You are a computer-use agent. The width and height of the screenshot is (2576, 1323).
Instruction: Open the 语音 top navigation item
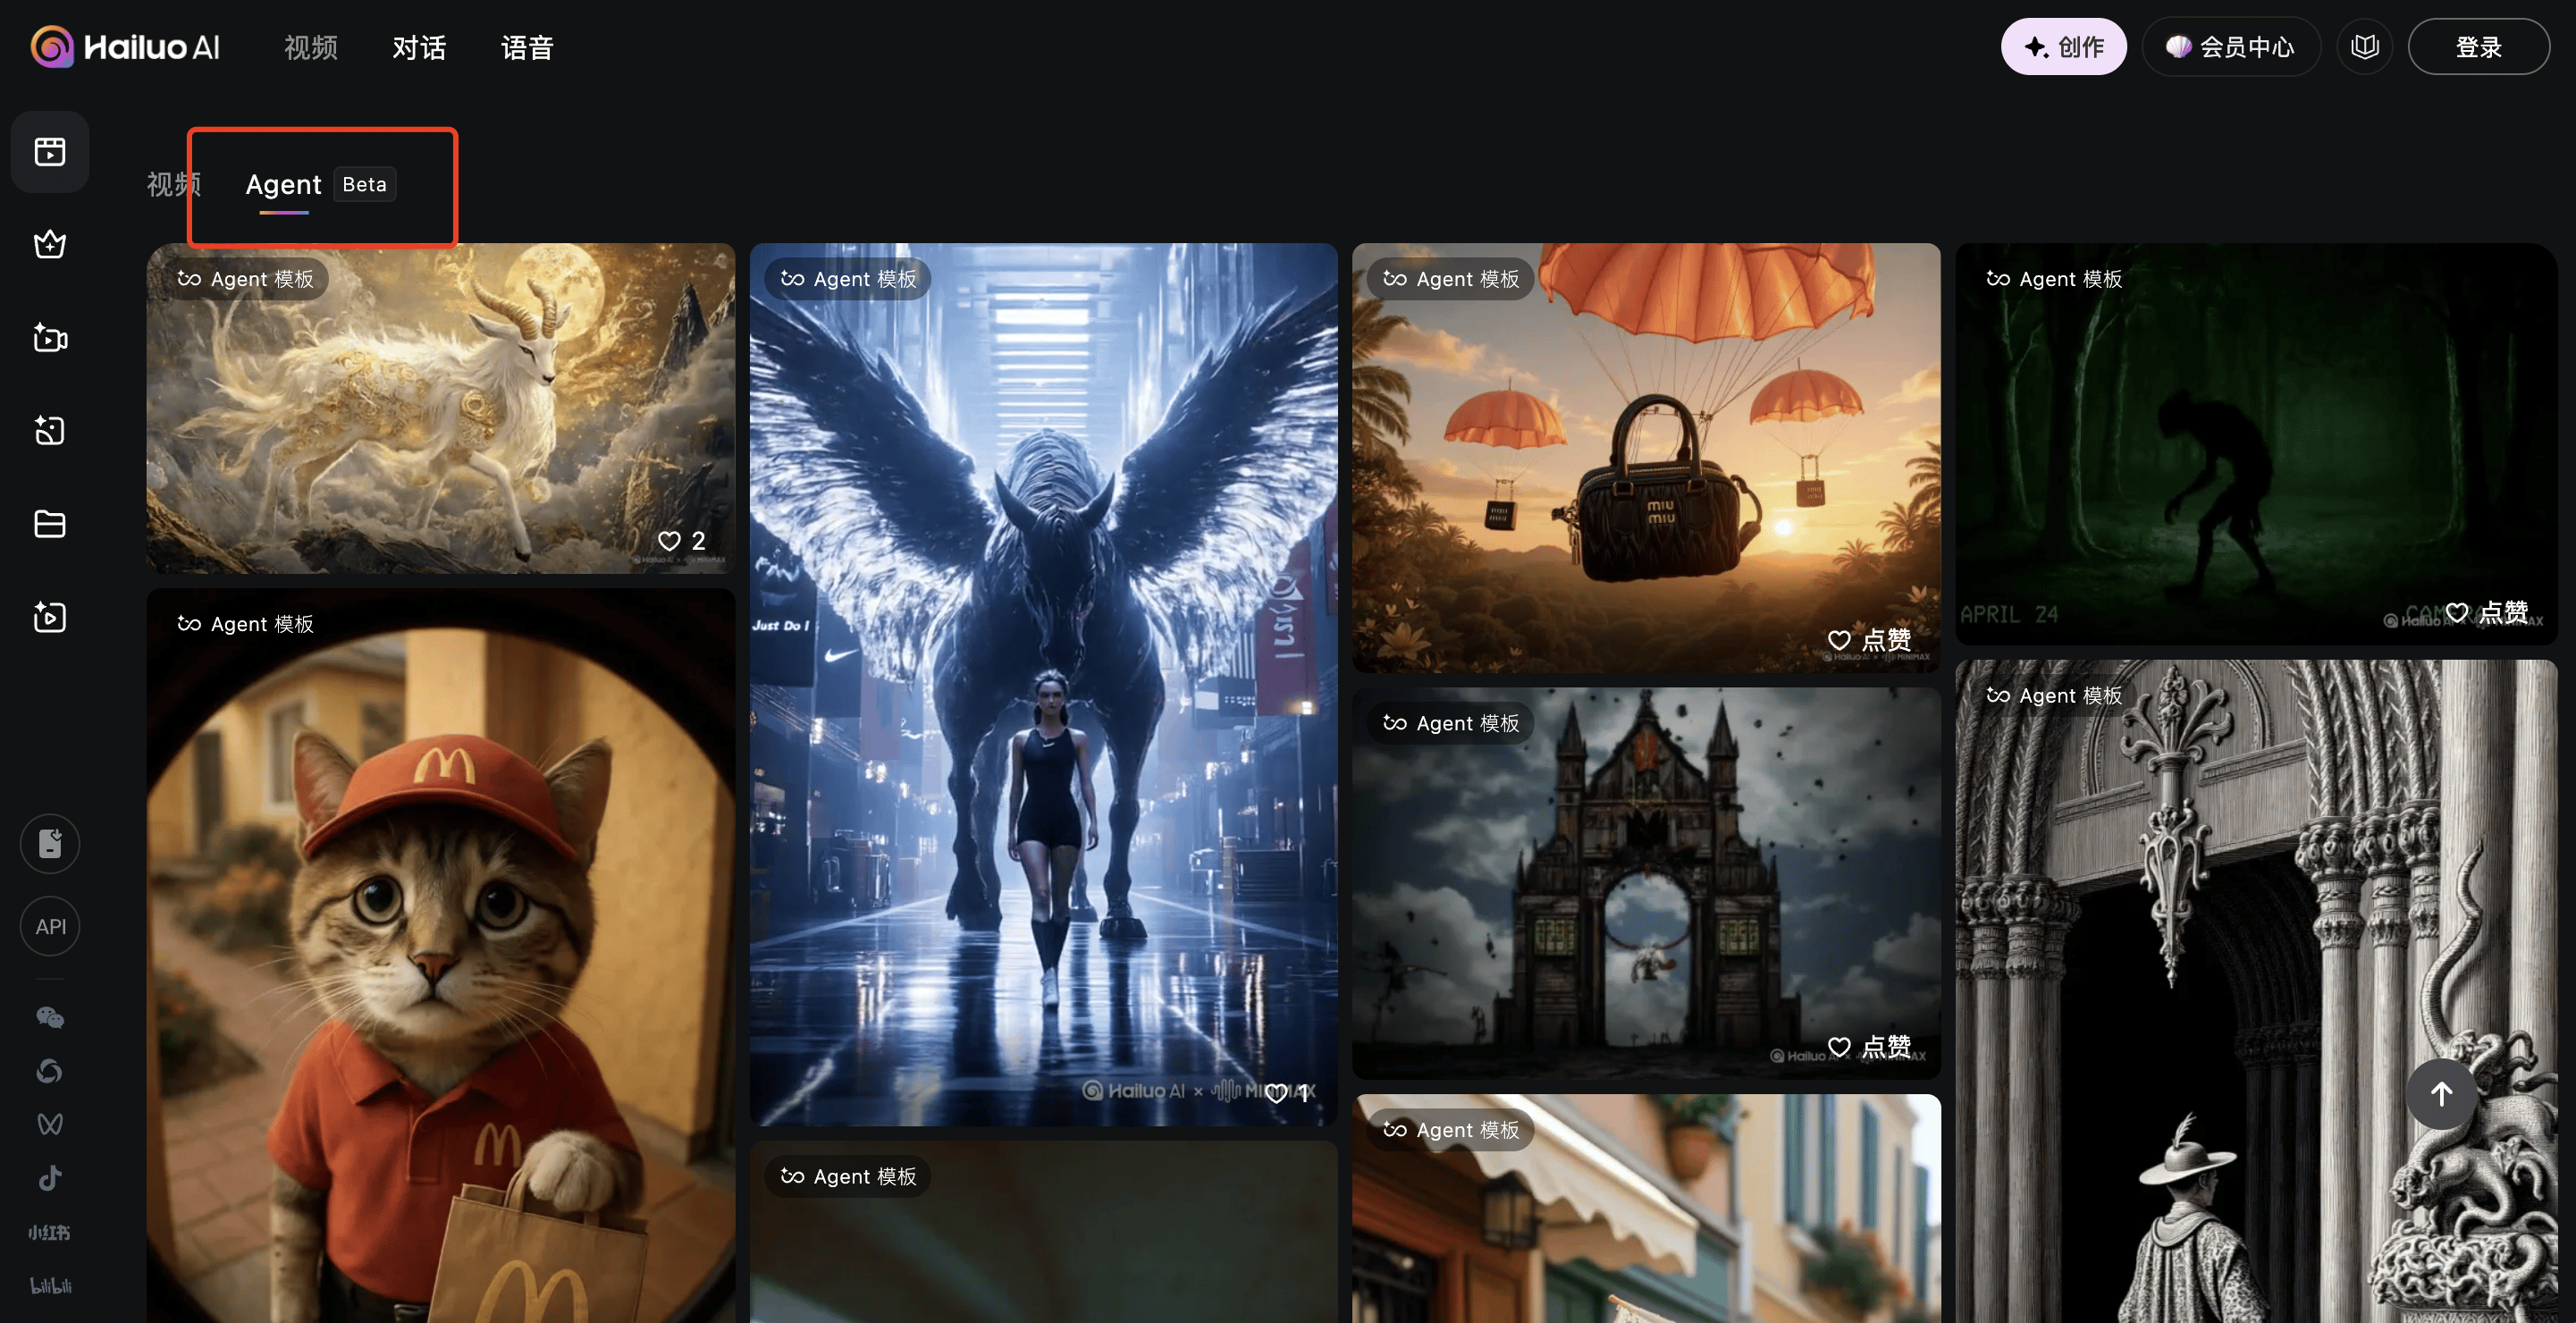pos(527,47)
